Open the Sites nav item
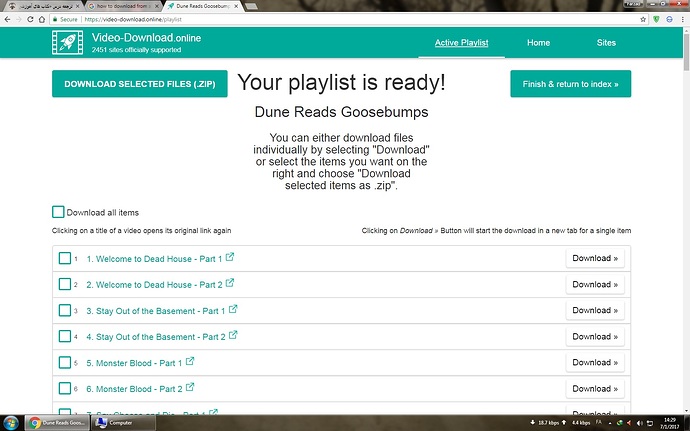690x431 pixels. coord(606,43)
